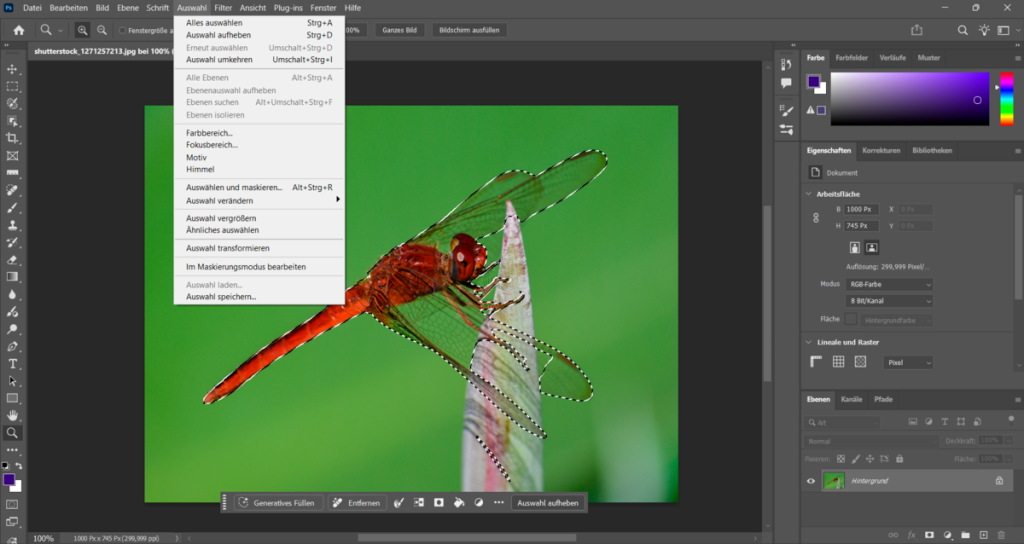Click the delete layer trash icon
Viewport: 1024px width, 544px height.
1001,536
